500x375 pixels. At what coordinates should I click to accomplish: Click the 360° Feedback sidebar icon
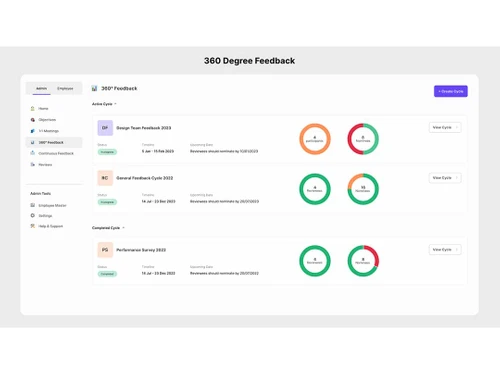click(x=33, y=142)
